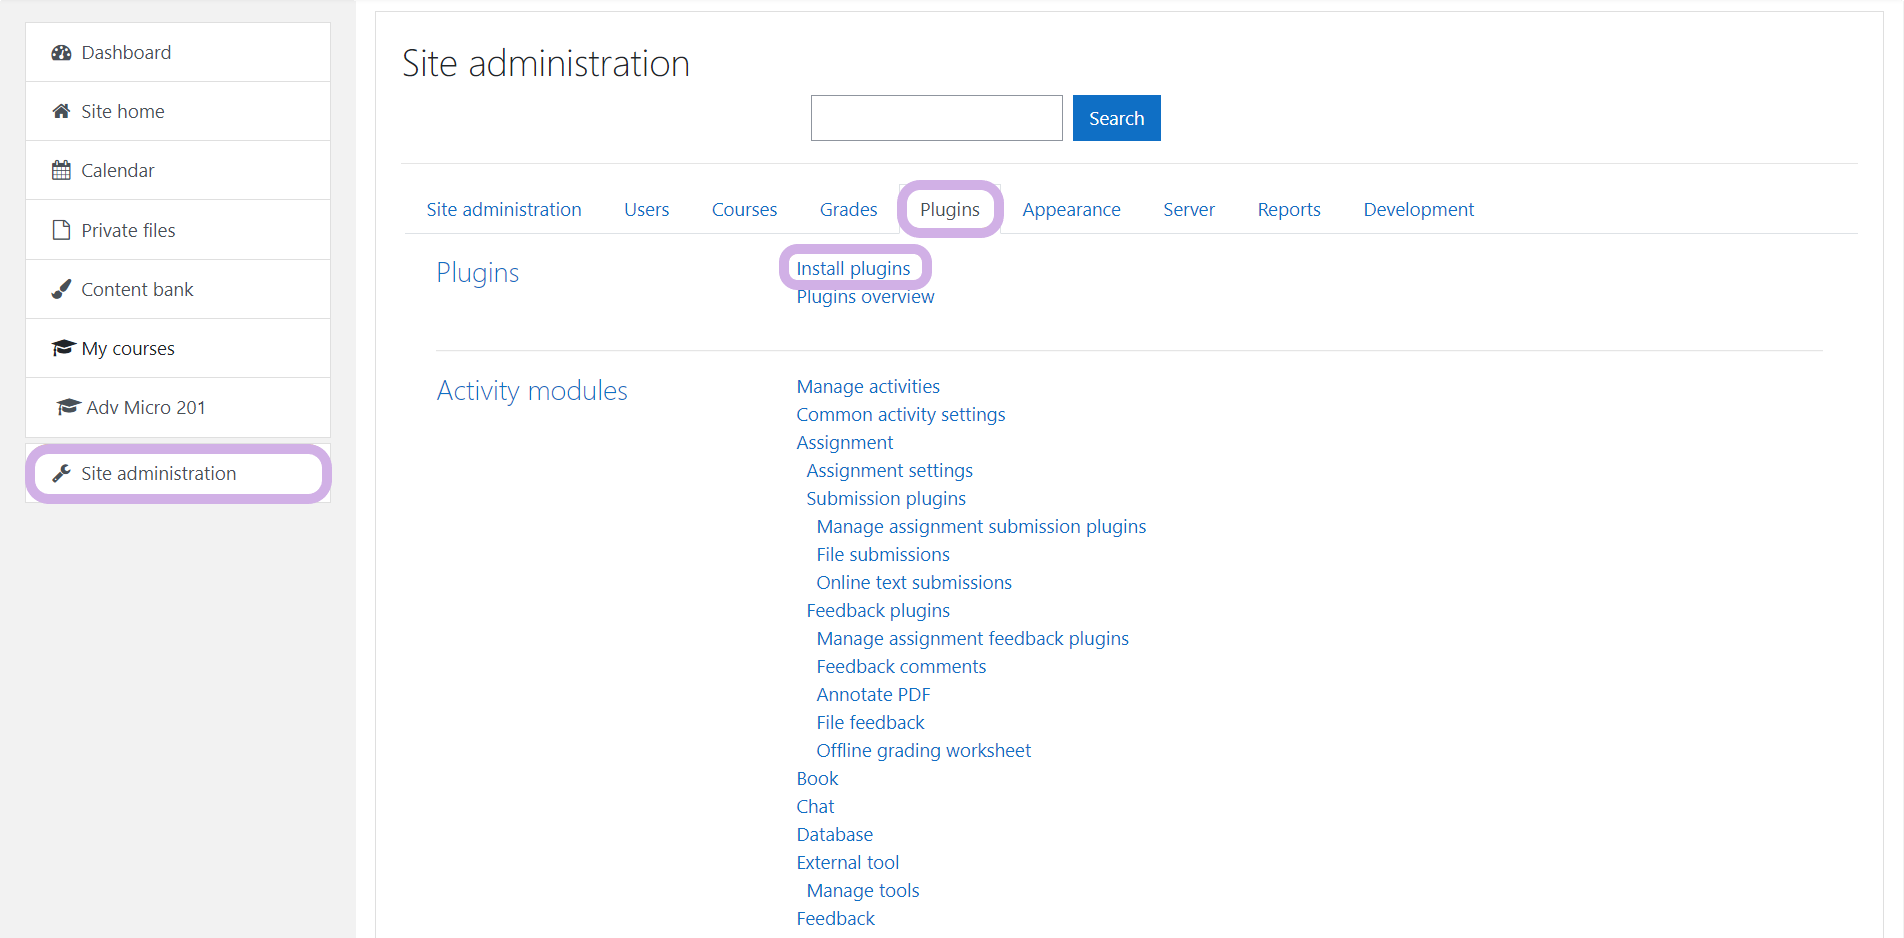The image size is (1904, 938).
Task: Open Annotate PDF settings link
Action: pyautogui.click(x=873, y=695)
